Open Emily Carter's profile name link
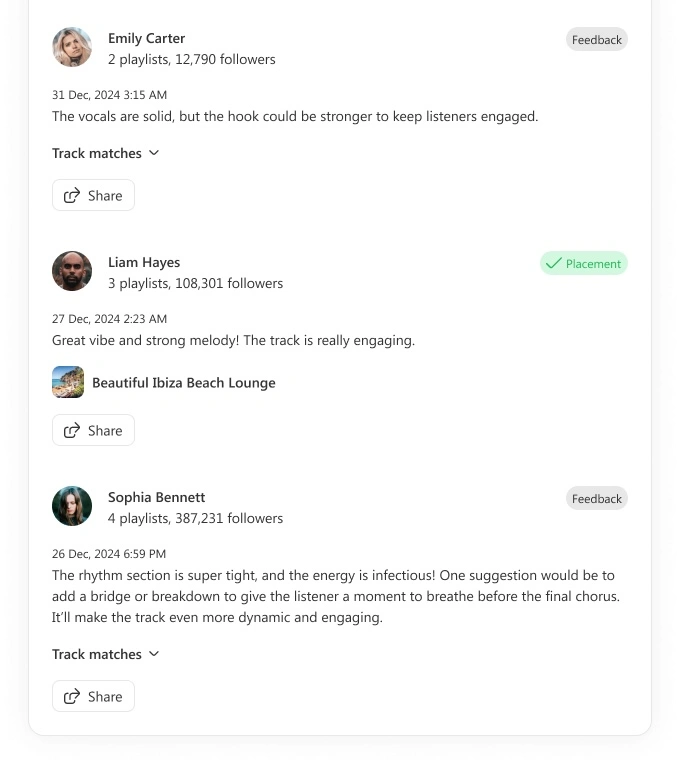This screenshot has width=677, height=760. coord(146,38)
